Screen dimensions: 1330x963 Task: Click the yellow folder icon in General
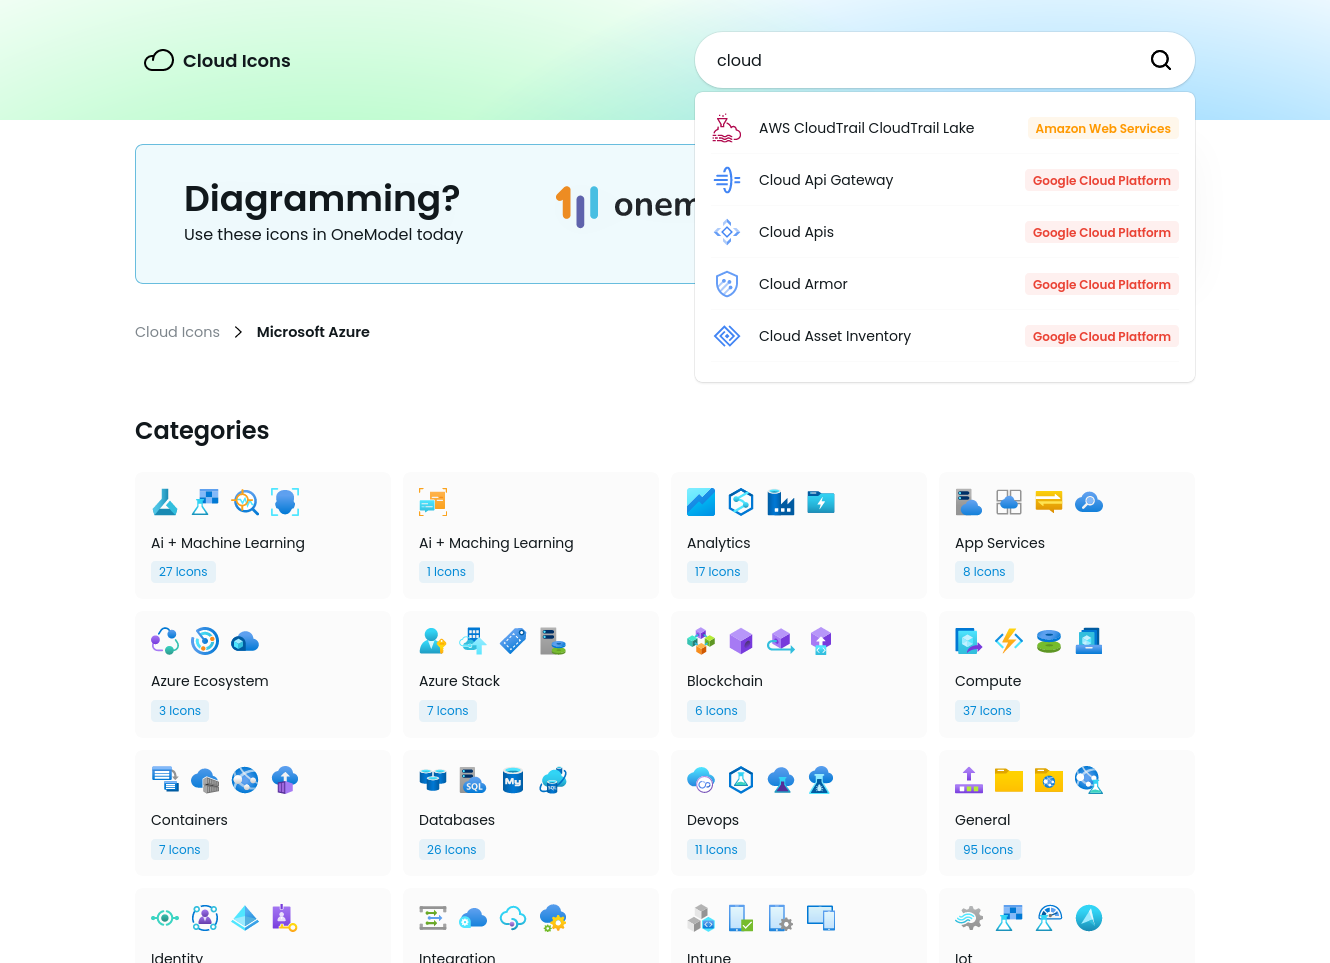tap(1009, 780)
